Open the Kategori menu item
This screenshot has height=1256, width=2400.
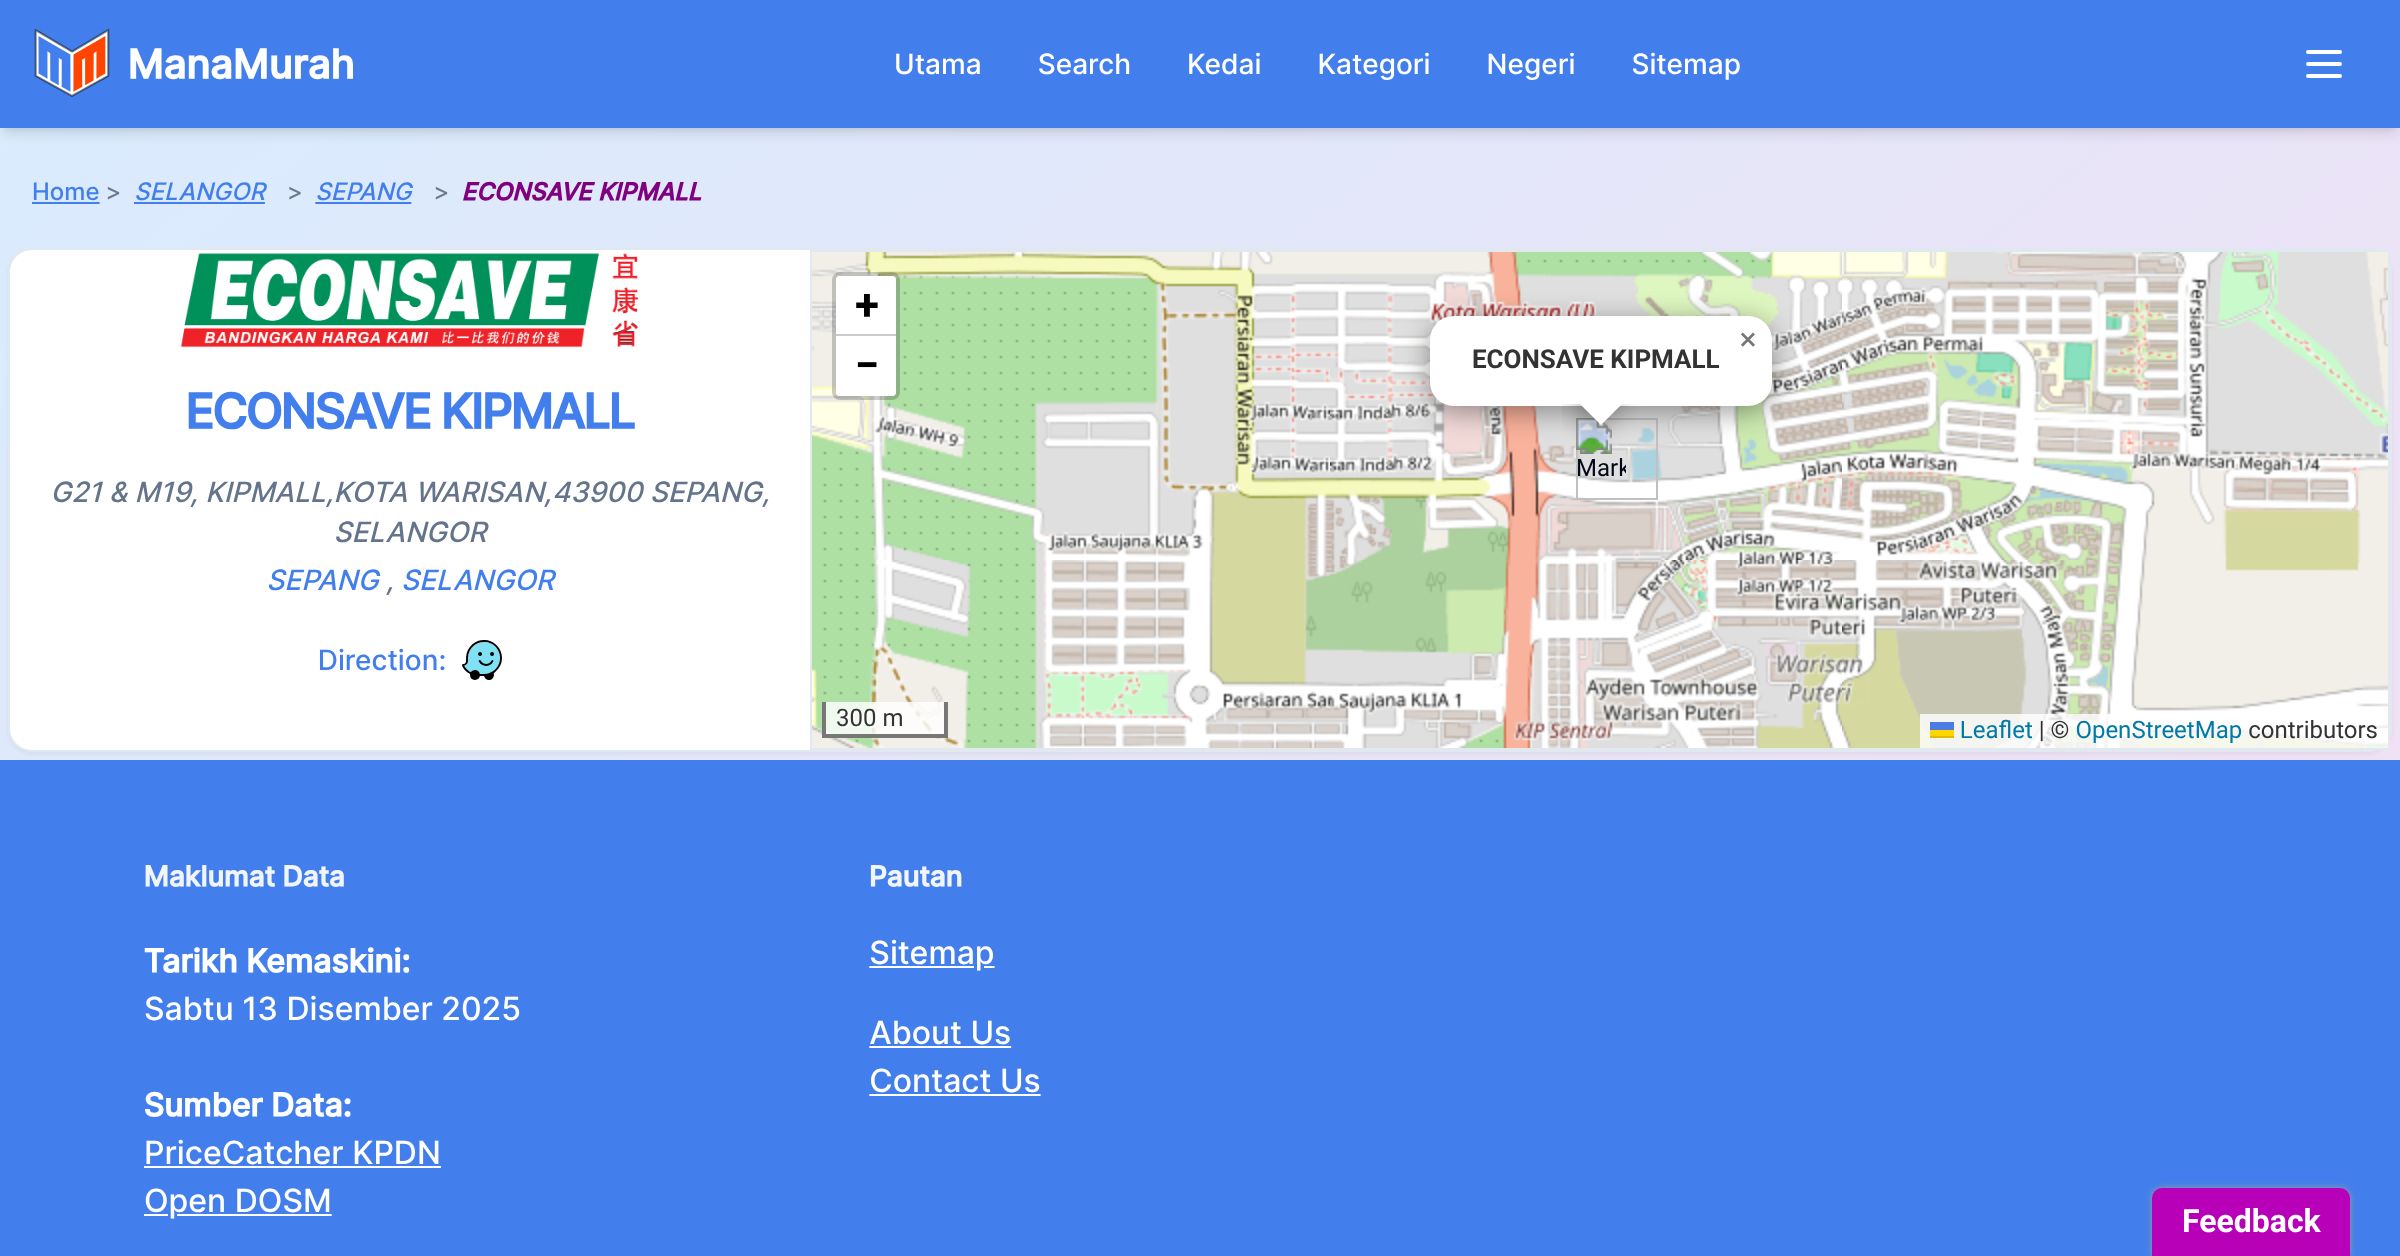1373,64
